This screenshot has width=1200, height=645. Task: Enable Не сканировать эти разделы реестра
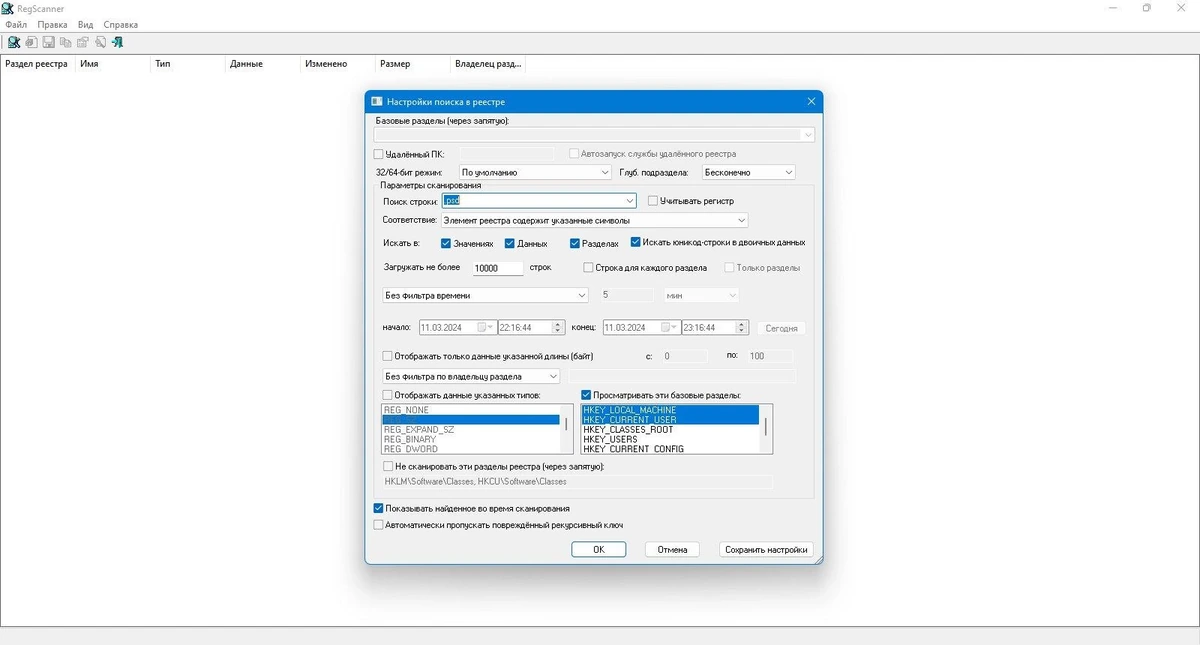[x=388, y=466]
